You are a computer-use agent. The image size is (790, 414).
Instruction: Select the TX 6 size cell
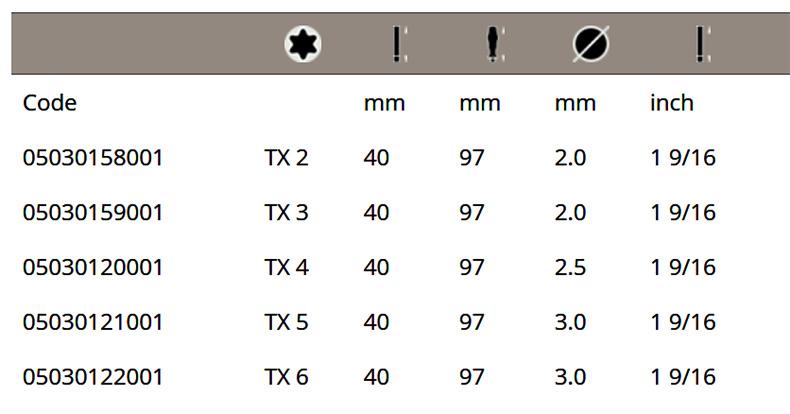coord(285,378)
